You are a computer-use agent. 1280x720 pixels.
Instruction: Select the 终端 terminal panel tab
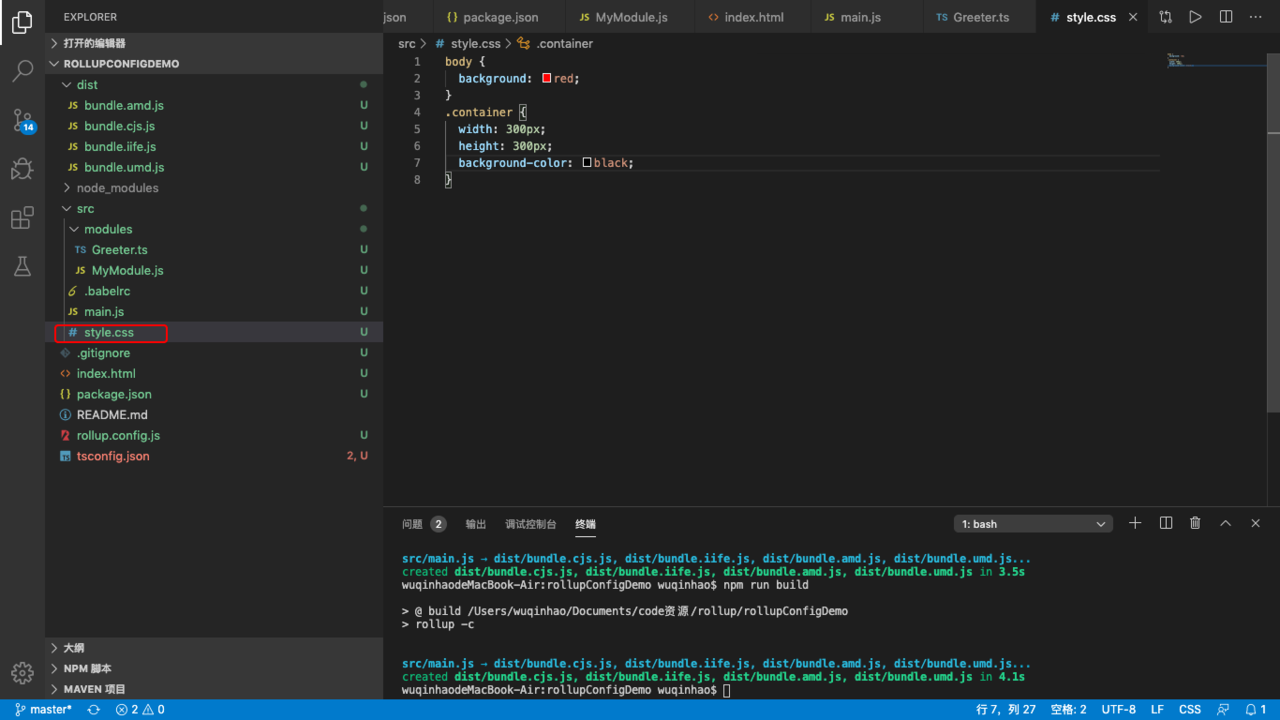[586, 524]
